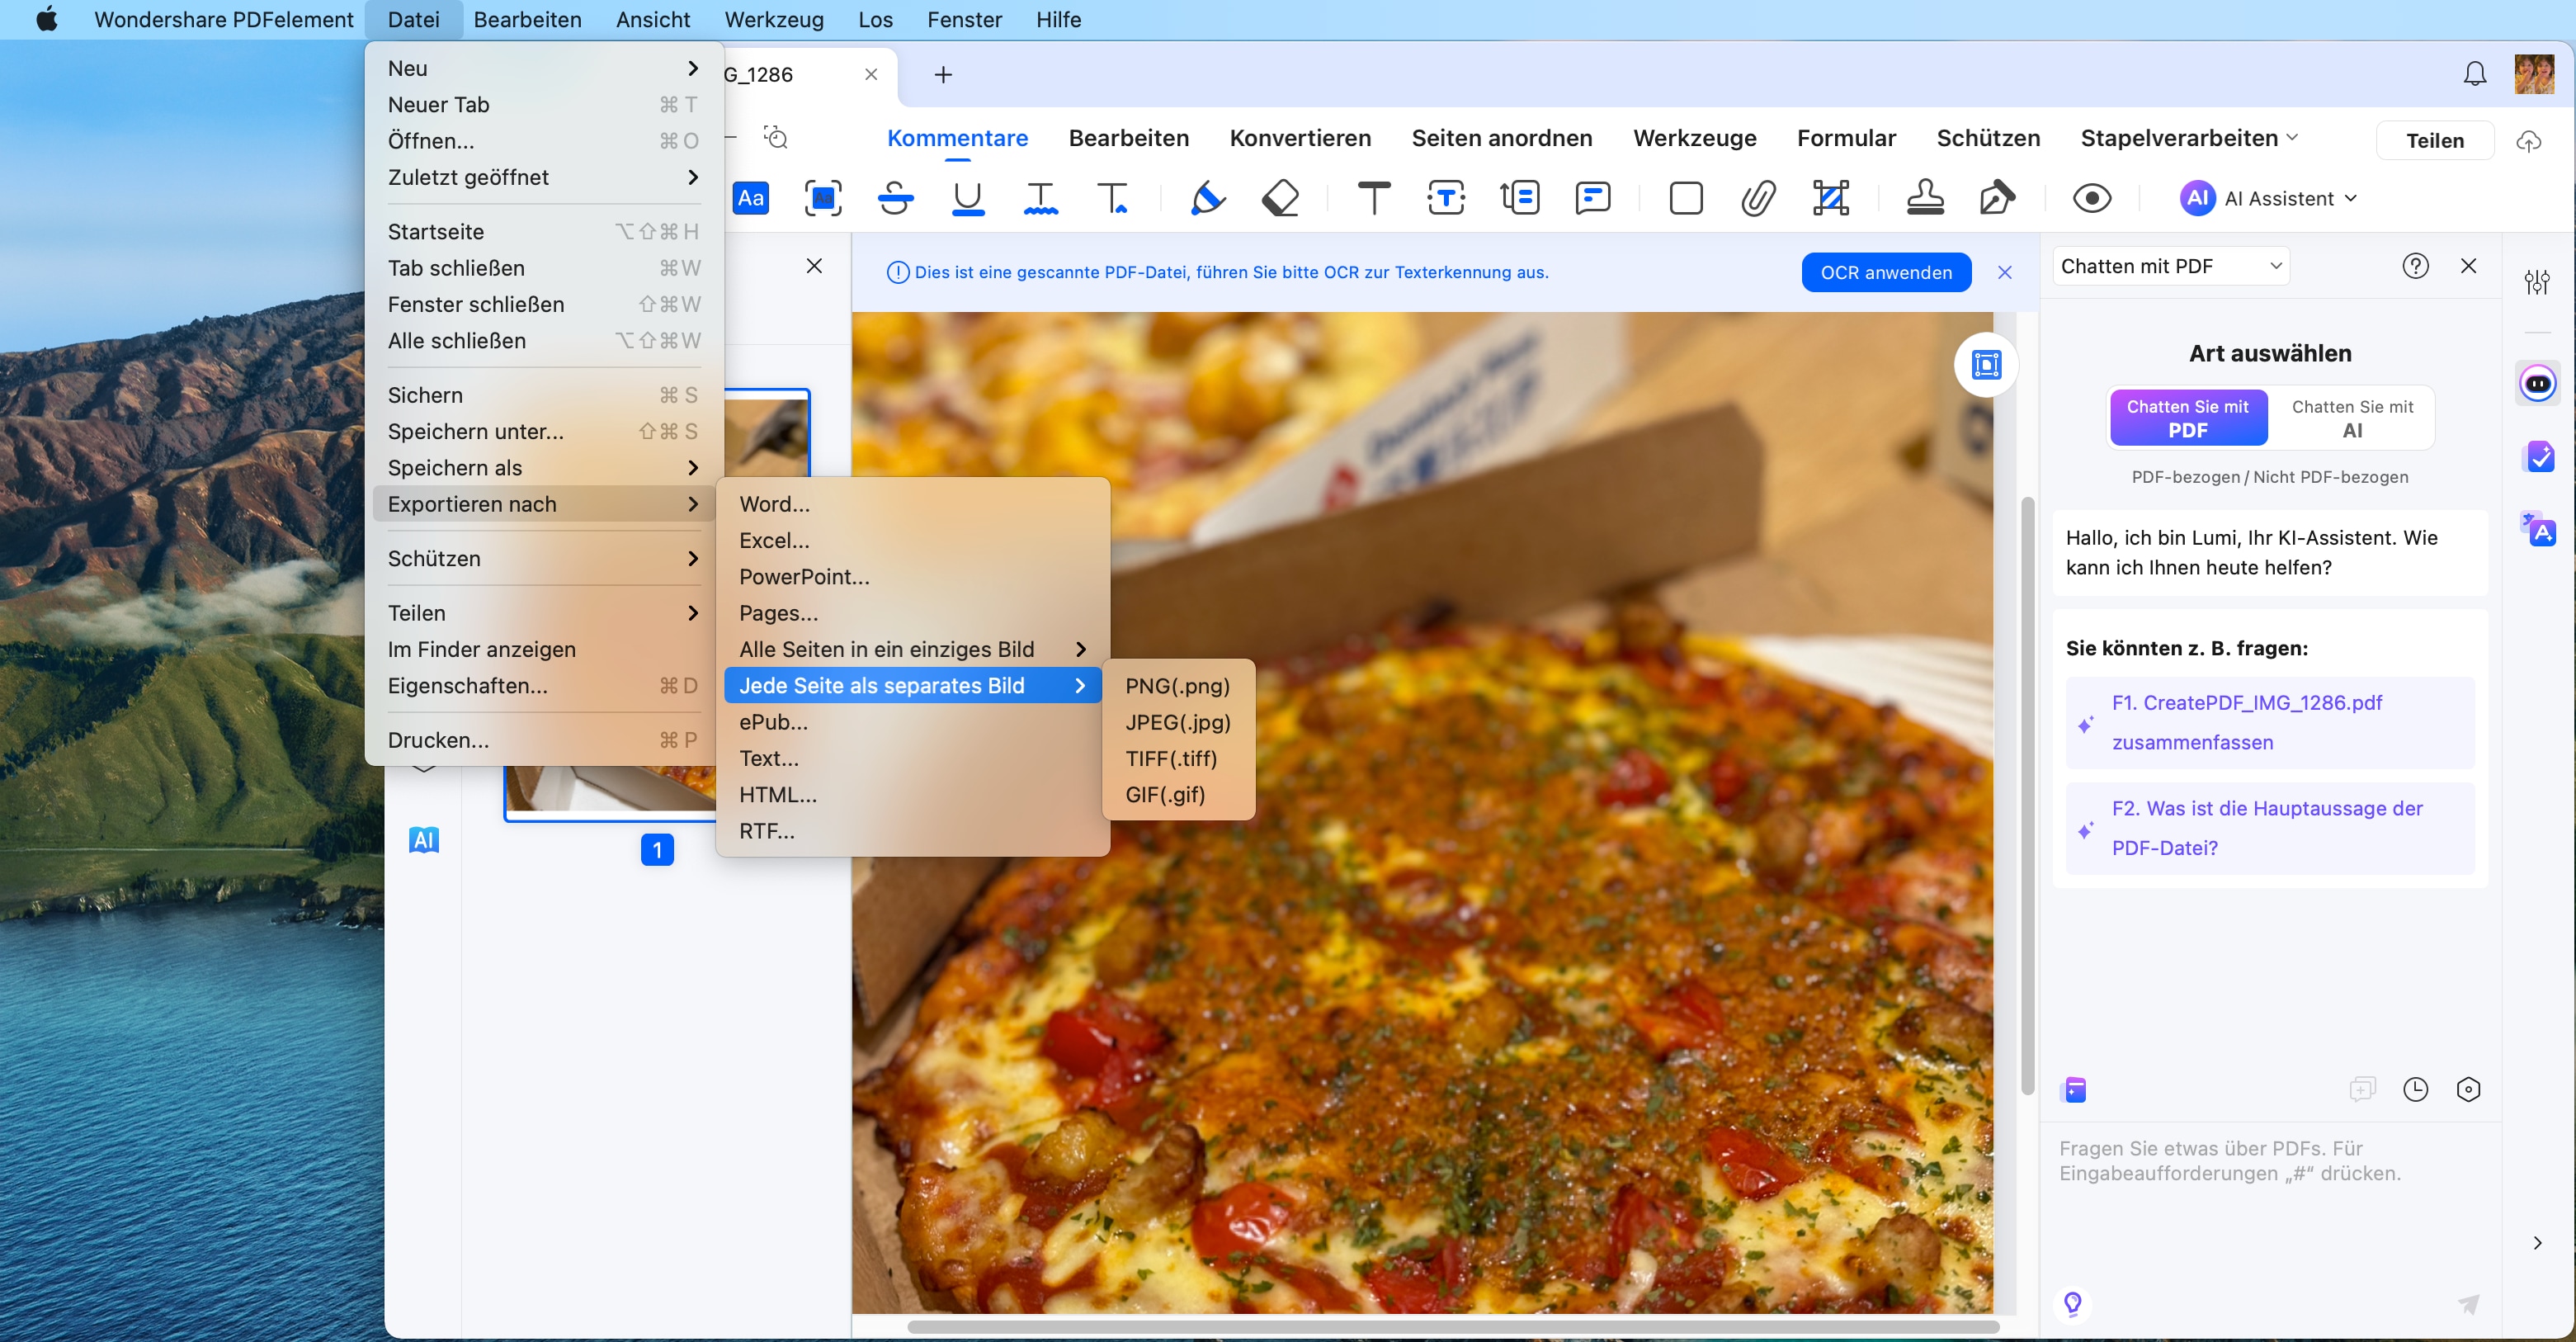
Task: Switch to Chatten Sie mit AI mode
Action: pyautogui.click(x=2352, y=418)
